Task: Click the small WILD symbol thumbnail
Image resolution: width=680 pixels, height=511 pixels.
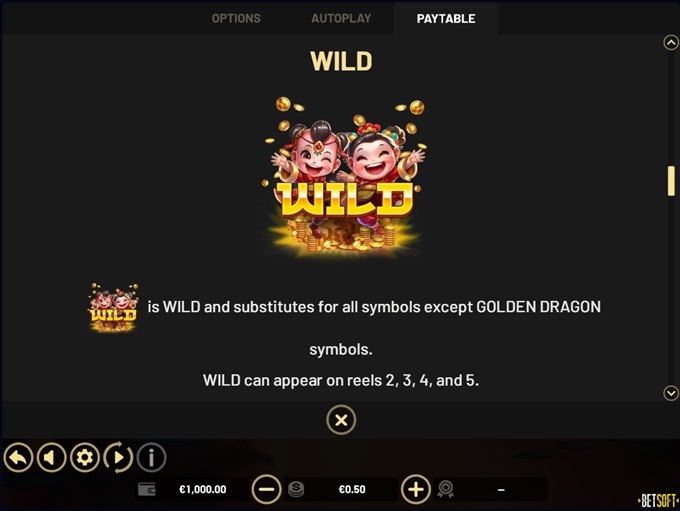Action: (x=114, y=308)
